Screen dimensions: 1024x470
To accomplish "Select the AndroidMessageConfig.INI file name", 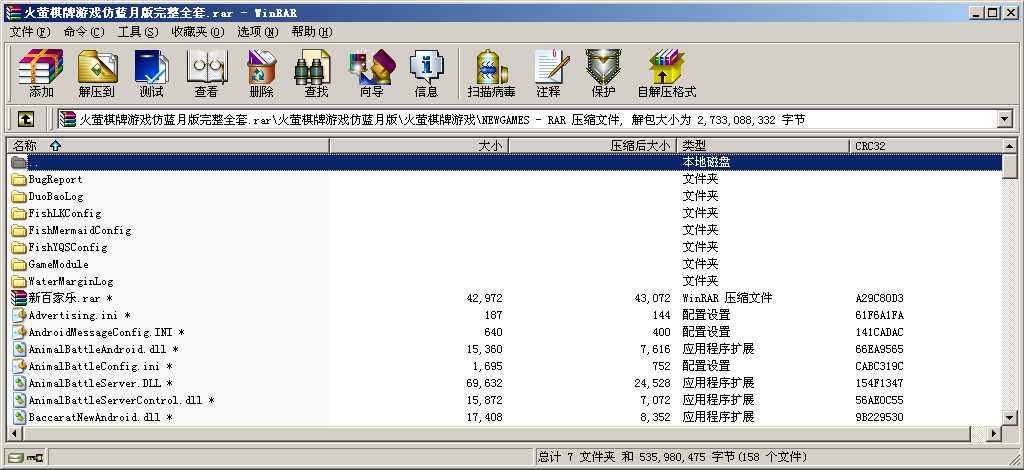I will 106,332.
